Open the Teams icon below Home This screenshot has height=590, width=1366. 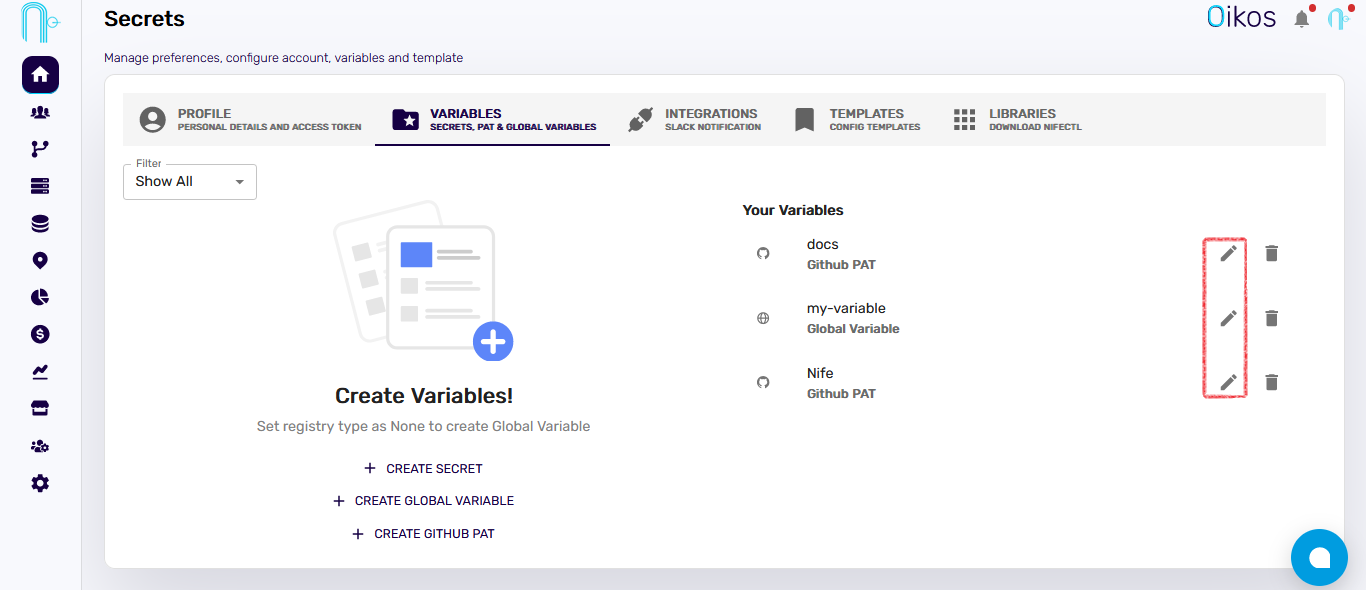[x=39, y=111]
